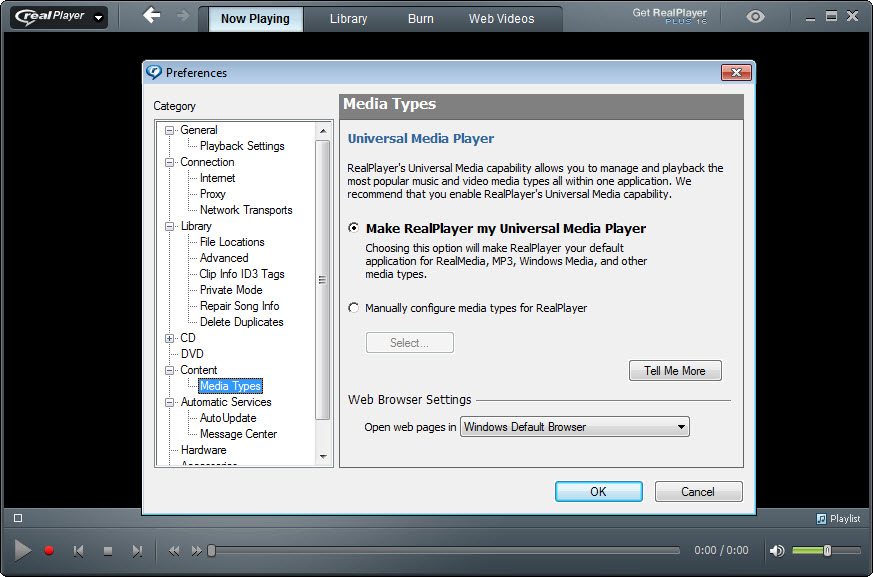Viewport: 873px width, 577px height.
Task: Select Hardware in category tree
Action: click(x=203, y=450)
